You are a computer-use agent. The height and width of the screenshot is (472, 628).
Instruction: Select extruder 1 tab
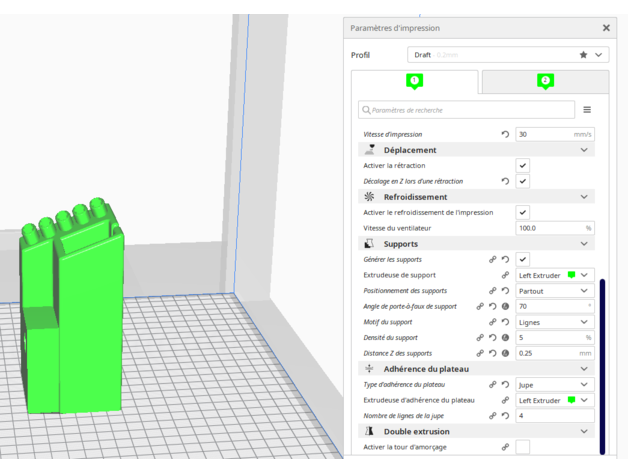point(414,81)
